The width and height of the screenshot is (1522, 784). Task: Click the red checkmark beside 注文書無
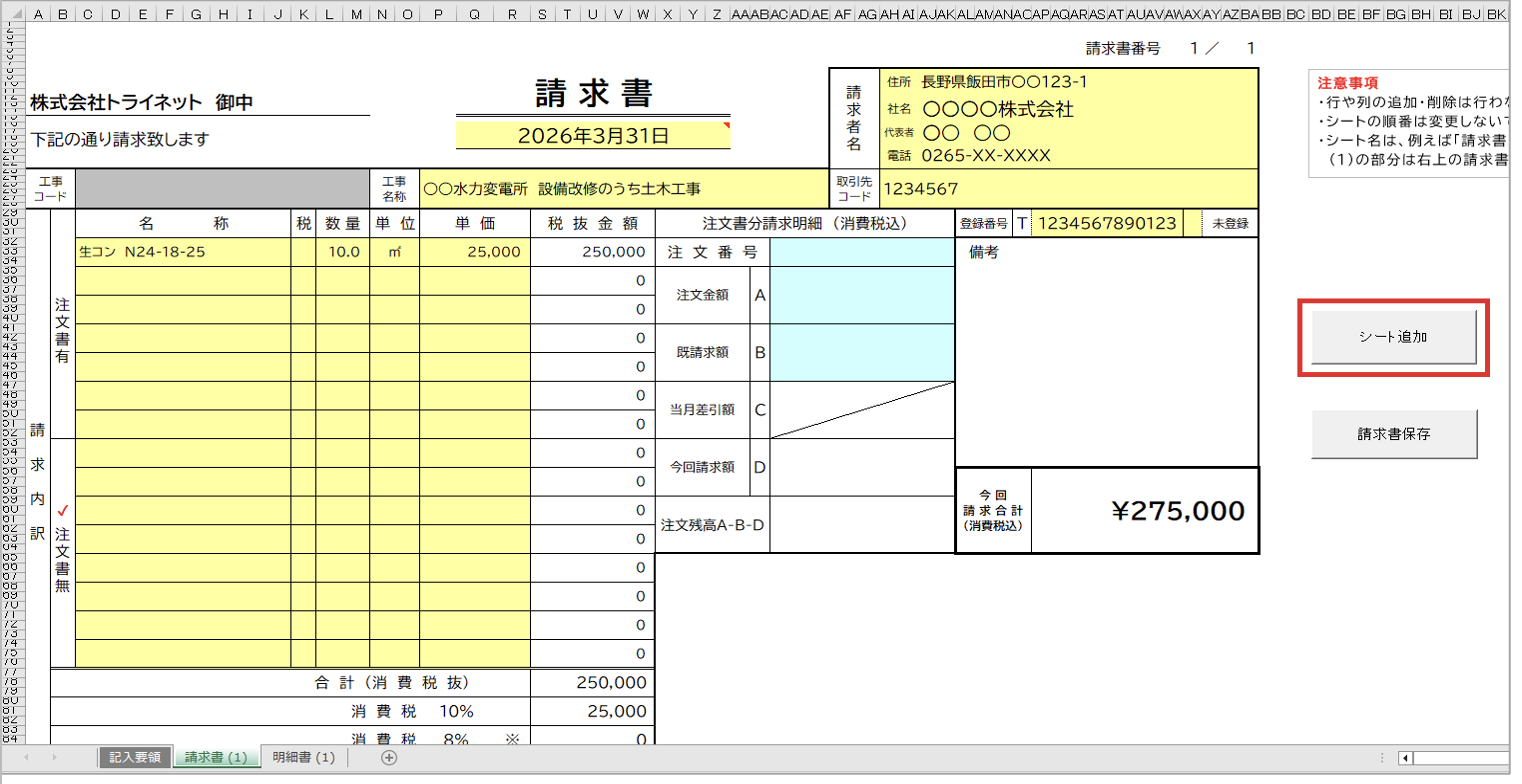[63, 511]
